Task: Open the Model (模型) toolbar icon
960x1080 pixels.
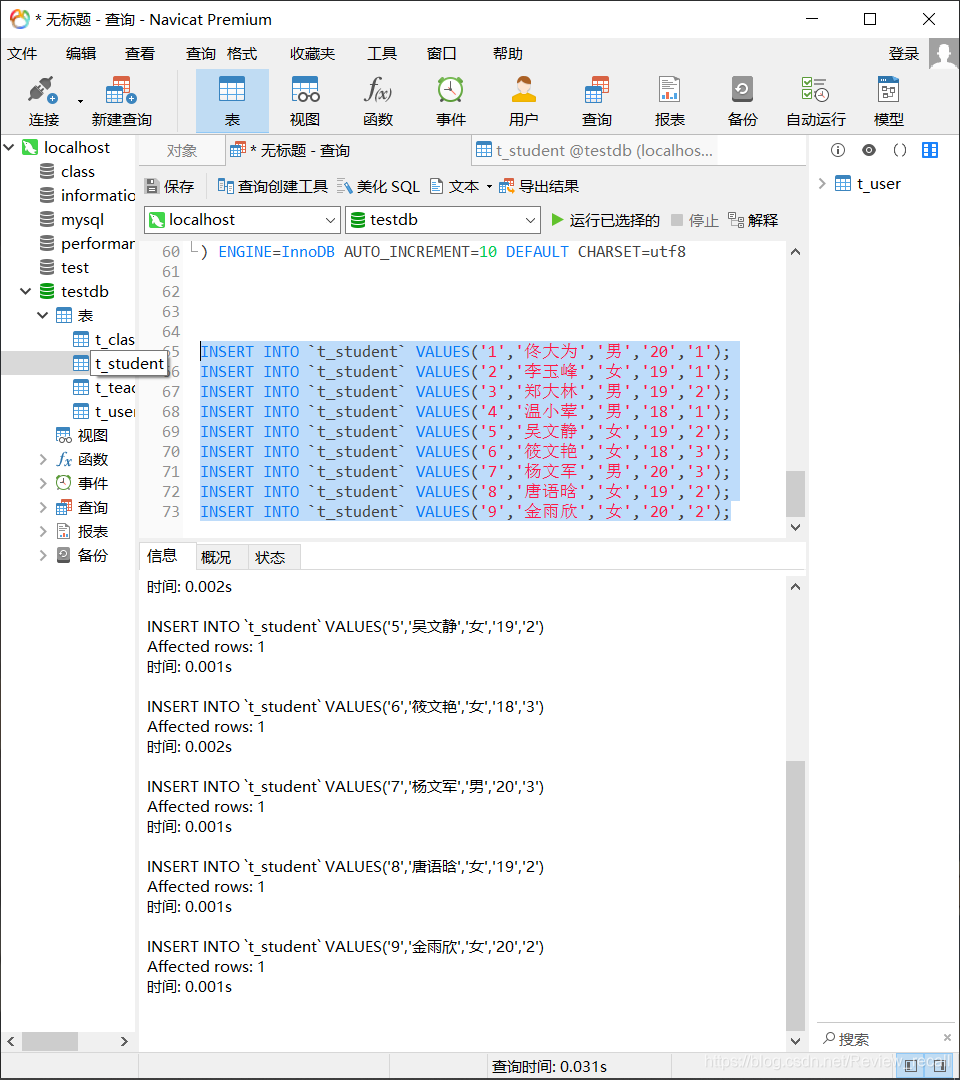Action: pyautogui.click(x=888, y=101)
